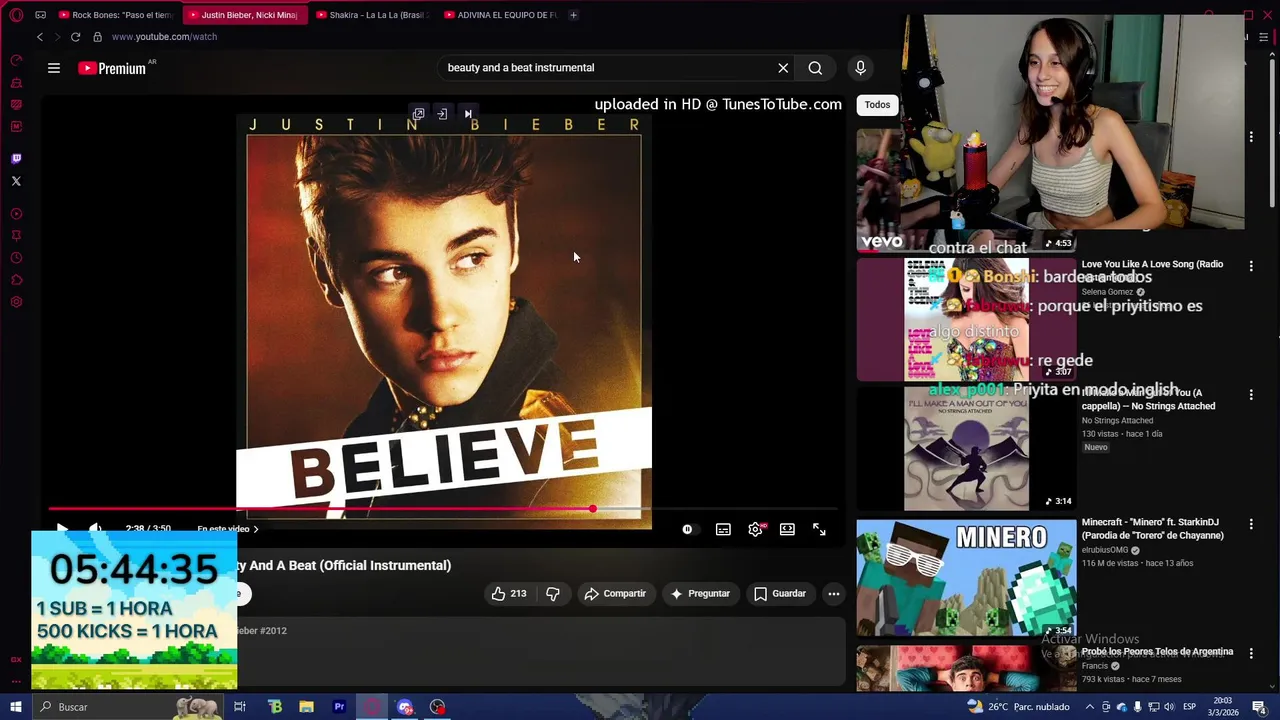
Task: Open the Opera GX menu logo
Action: tap(16, 15)
